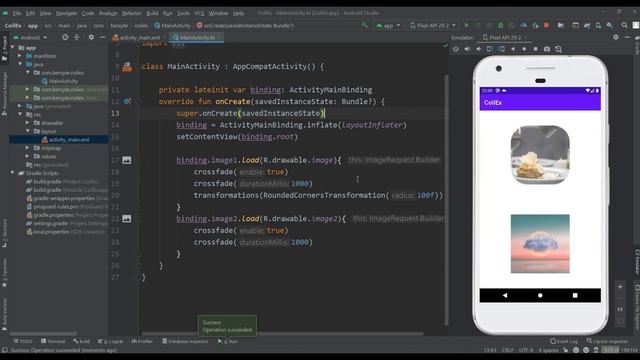Click the cloud image in emulator
This screenshot has height=360, width=640.
pos(540,244)
